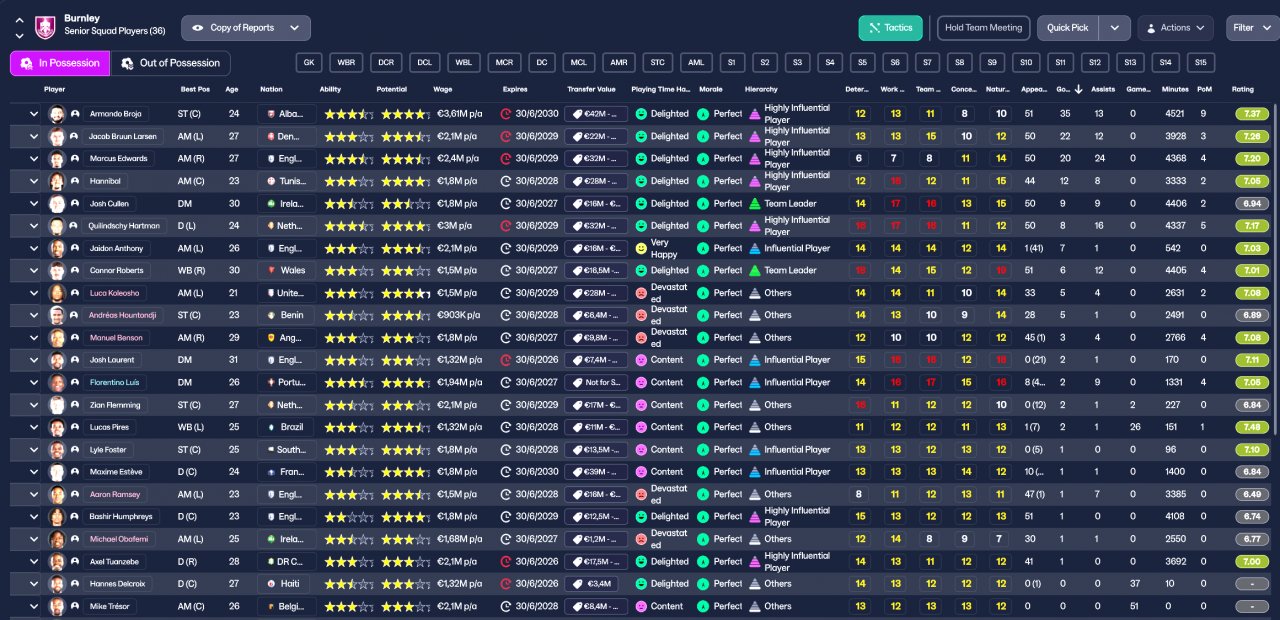The height and width of the screenshot is (620, 1280).
Task: Click the person icon beside Zian Flemming
Action: (x=74, y=405)
